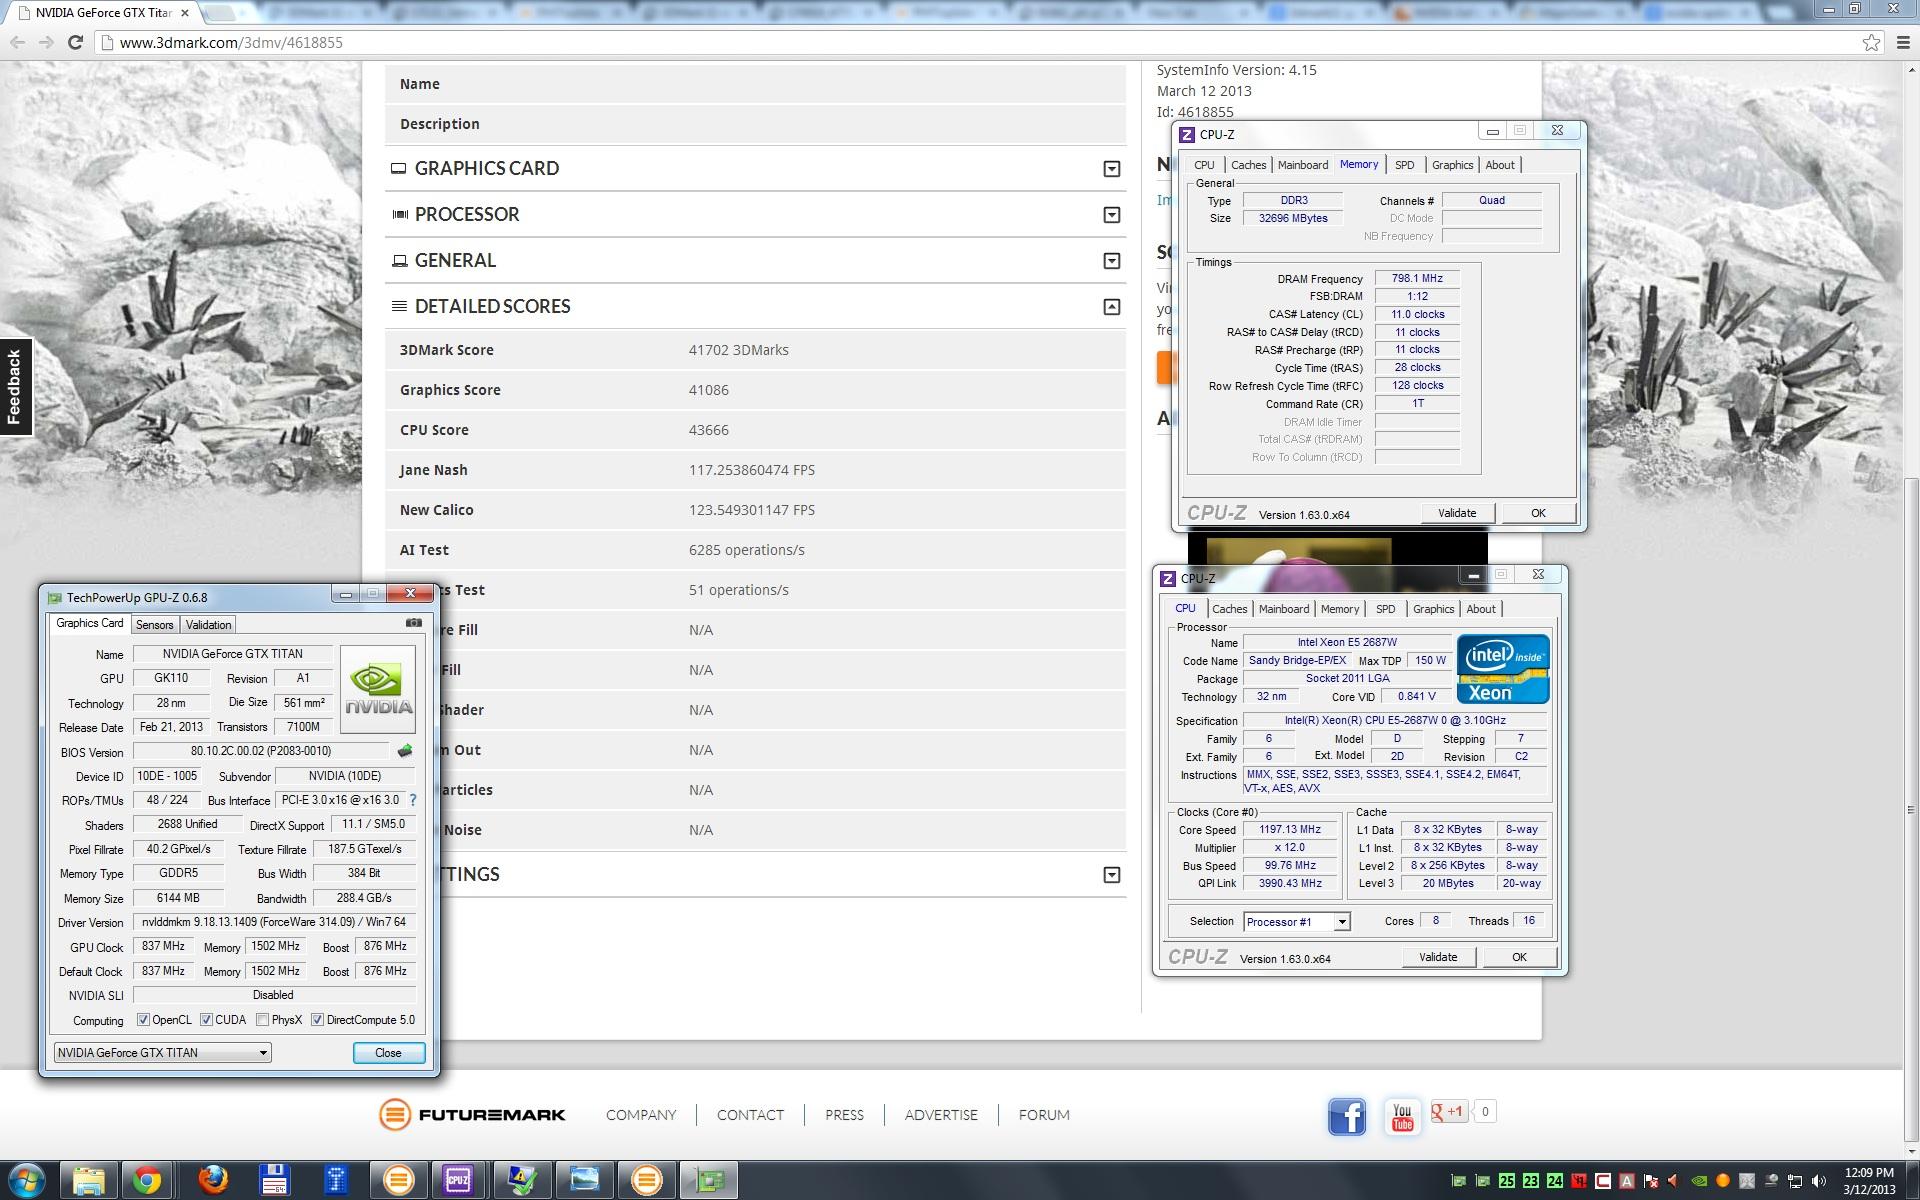Open Futuremark YouTube channel icon
1920x1200 pixels.
pyautogui.click(x=1402, y=1116)
